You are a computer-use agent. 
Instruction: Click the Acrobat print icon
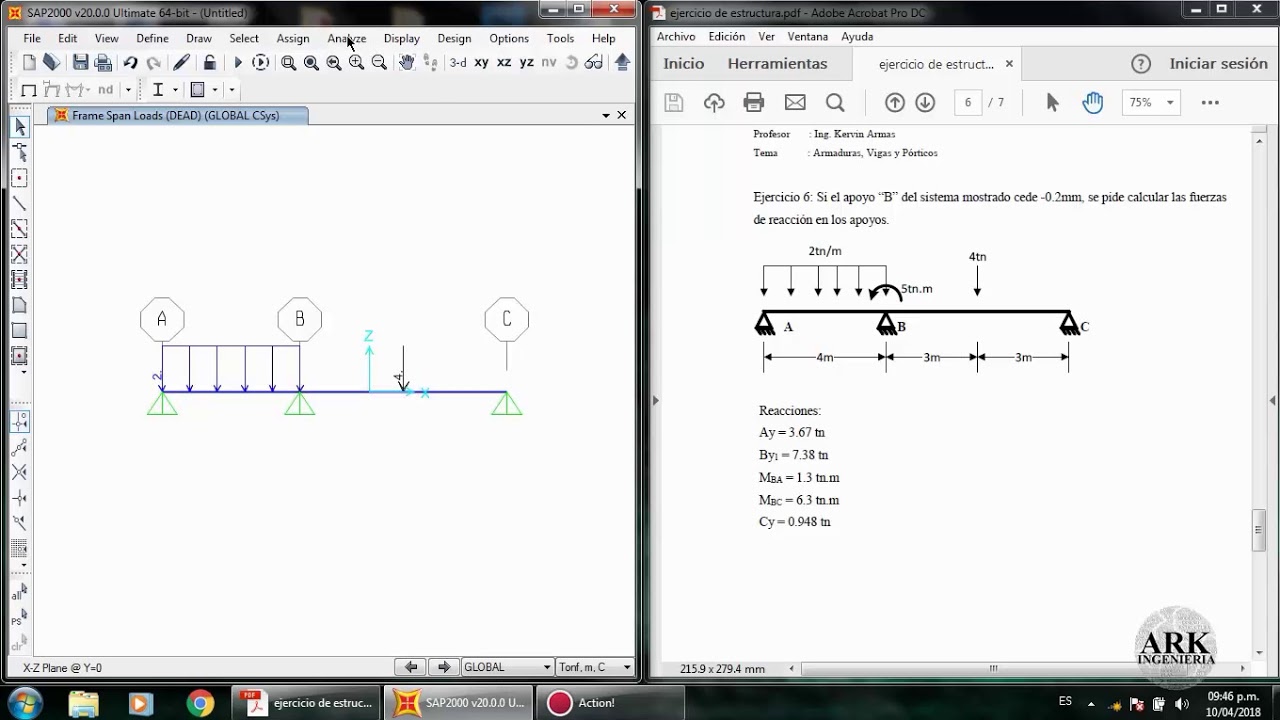point(754,102)
